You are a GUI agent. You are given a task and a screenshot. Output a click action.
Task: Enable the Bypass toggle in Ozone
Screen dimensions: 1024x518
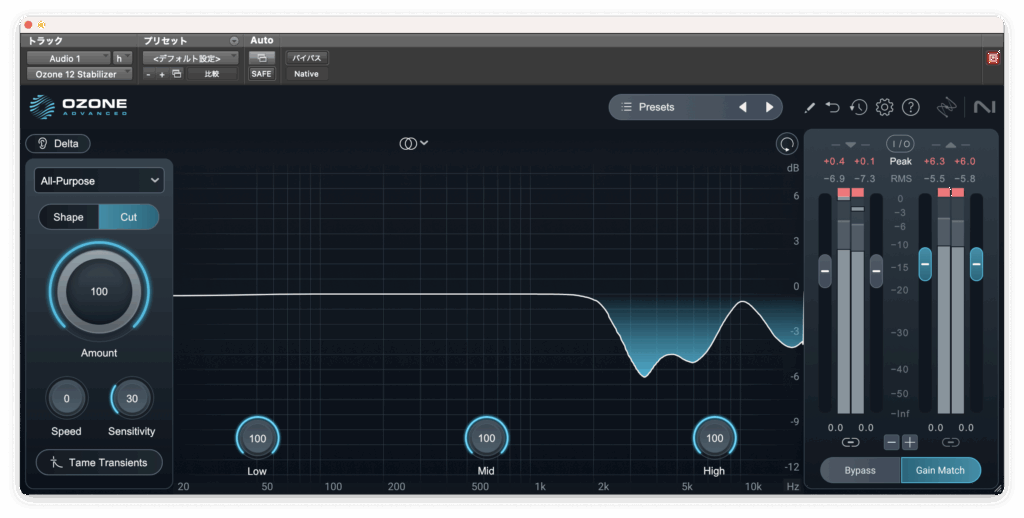tap(860, 470)
